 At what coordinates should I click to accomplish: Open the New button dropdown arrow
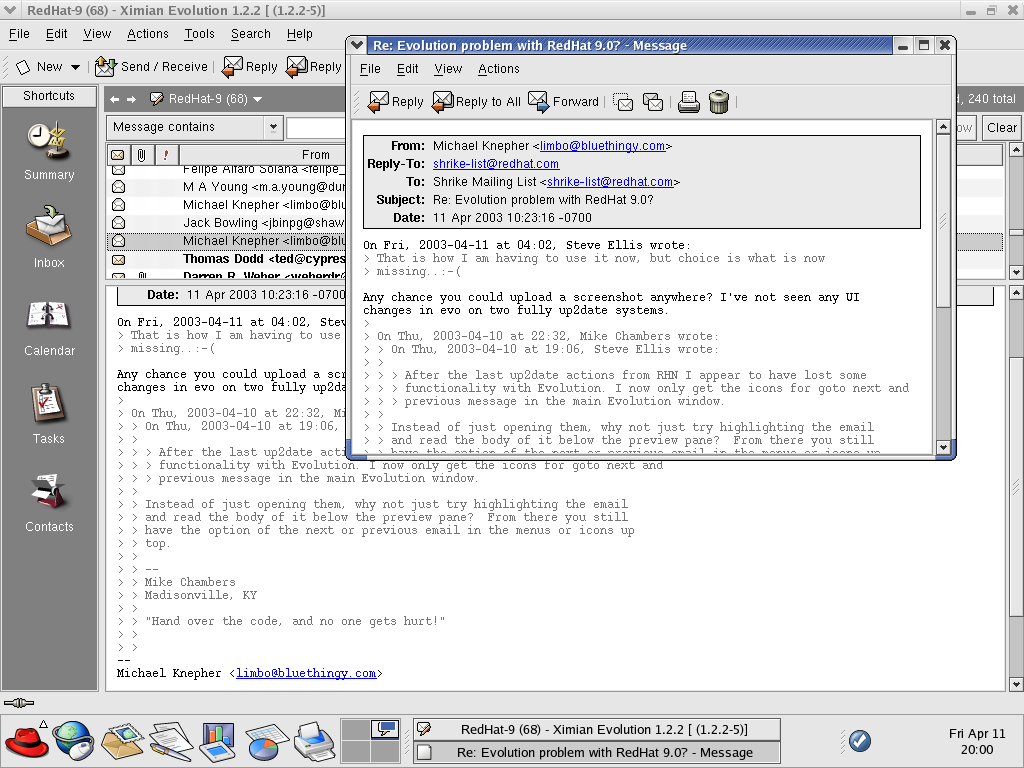click(75, 67)
